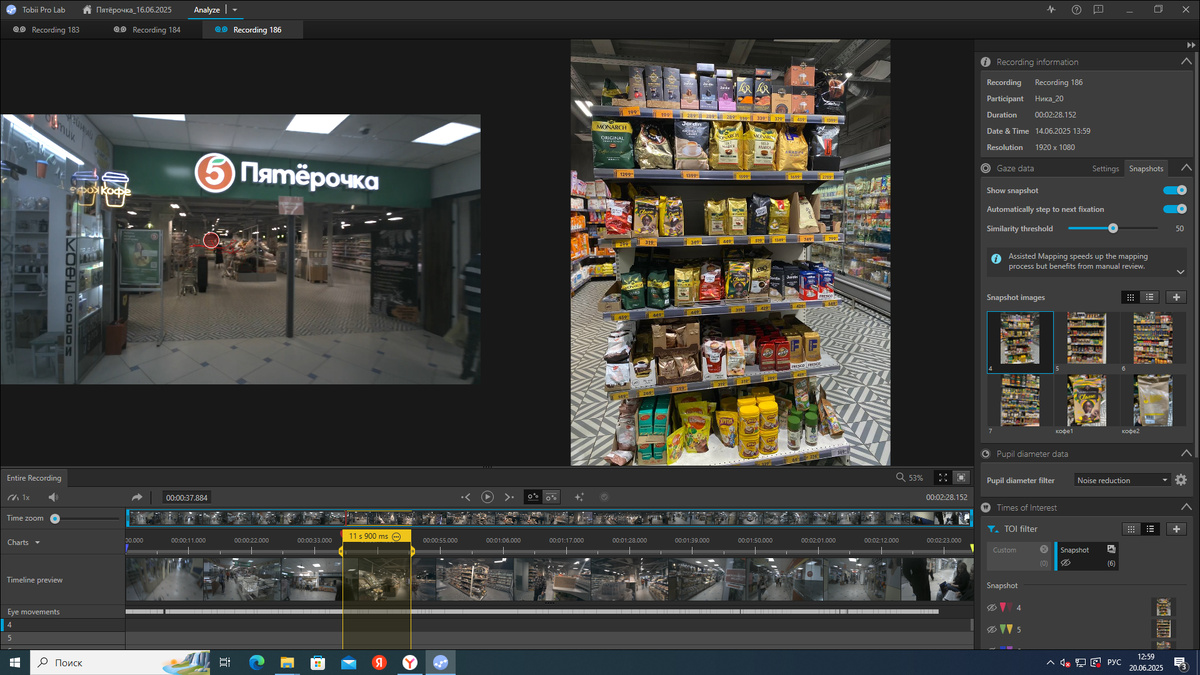Click the current time field 00:00:37.884
Image resolution: width=1200 pixels, height=675 pixels.
tap(187, 498)
